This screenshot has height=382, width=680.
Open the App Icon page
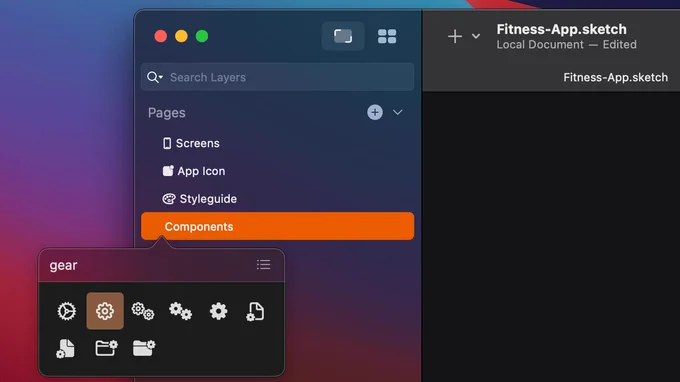pos(278,171)
